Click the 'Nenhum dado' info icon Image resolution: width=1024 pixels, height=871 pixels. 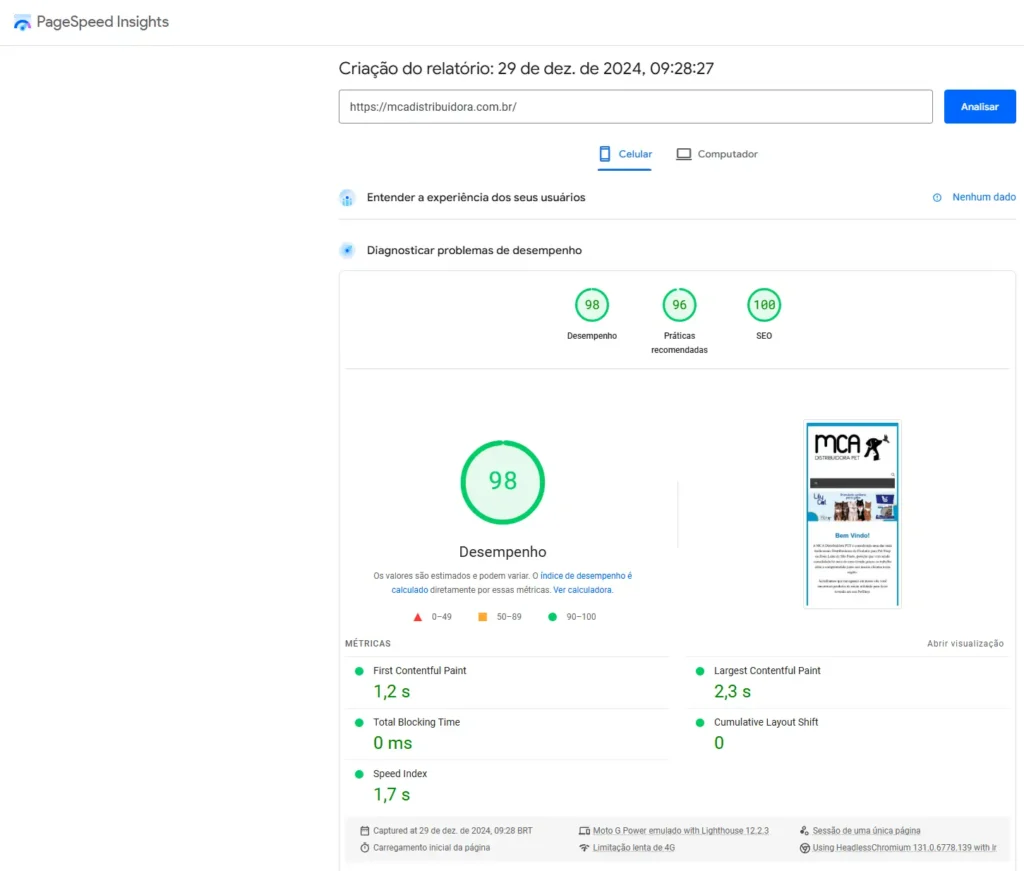click(937, 198)
